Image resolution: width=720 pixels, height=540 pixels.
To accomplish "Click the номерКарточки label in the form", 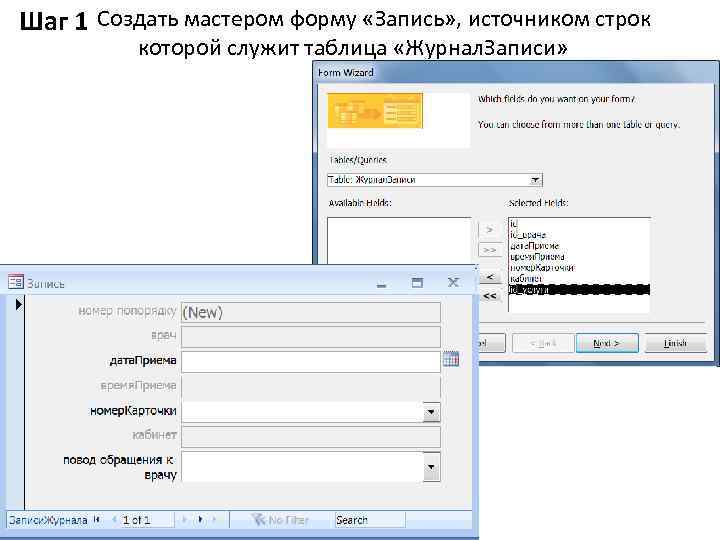I will [133, 411].
